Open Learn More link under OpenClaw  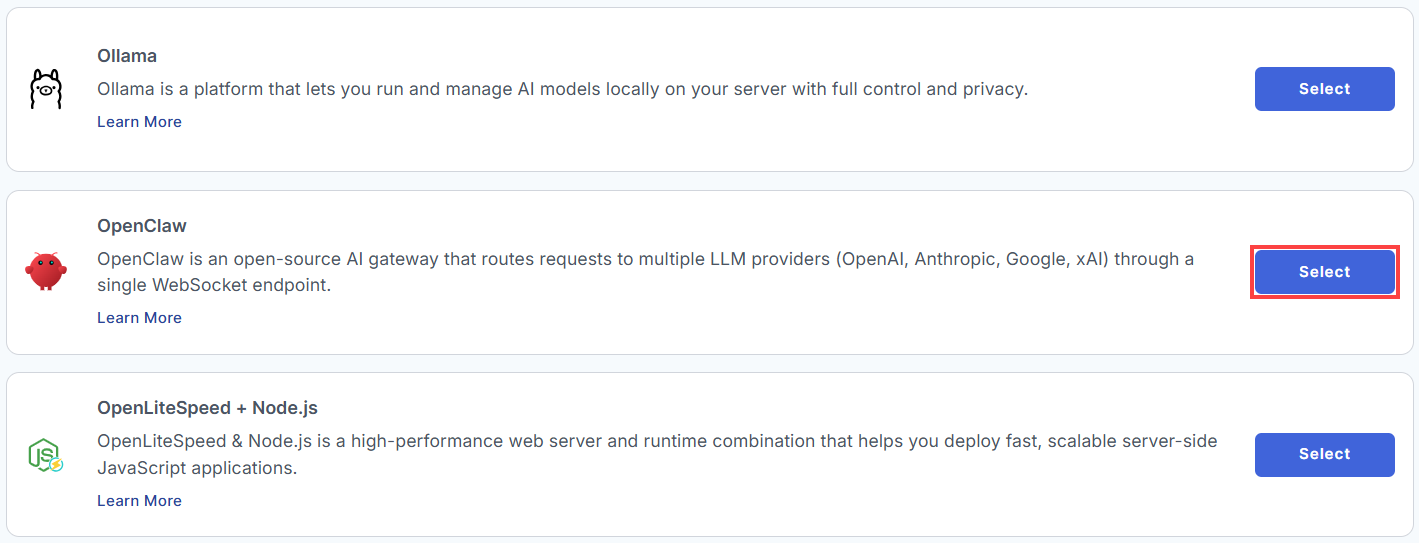pyautogui.click(x=139, y=318)
